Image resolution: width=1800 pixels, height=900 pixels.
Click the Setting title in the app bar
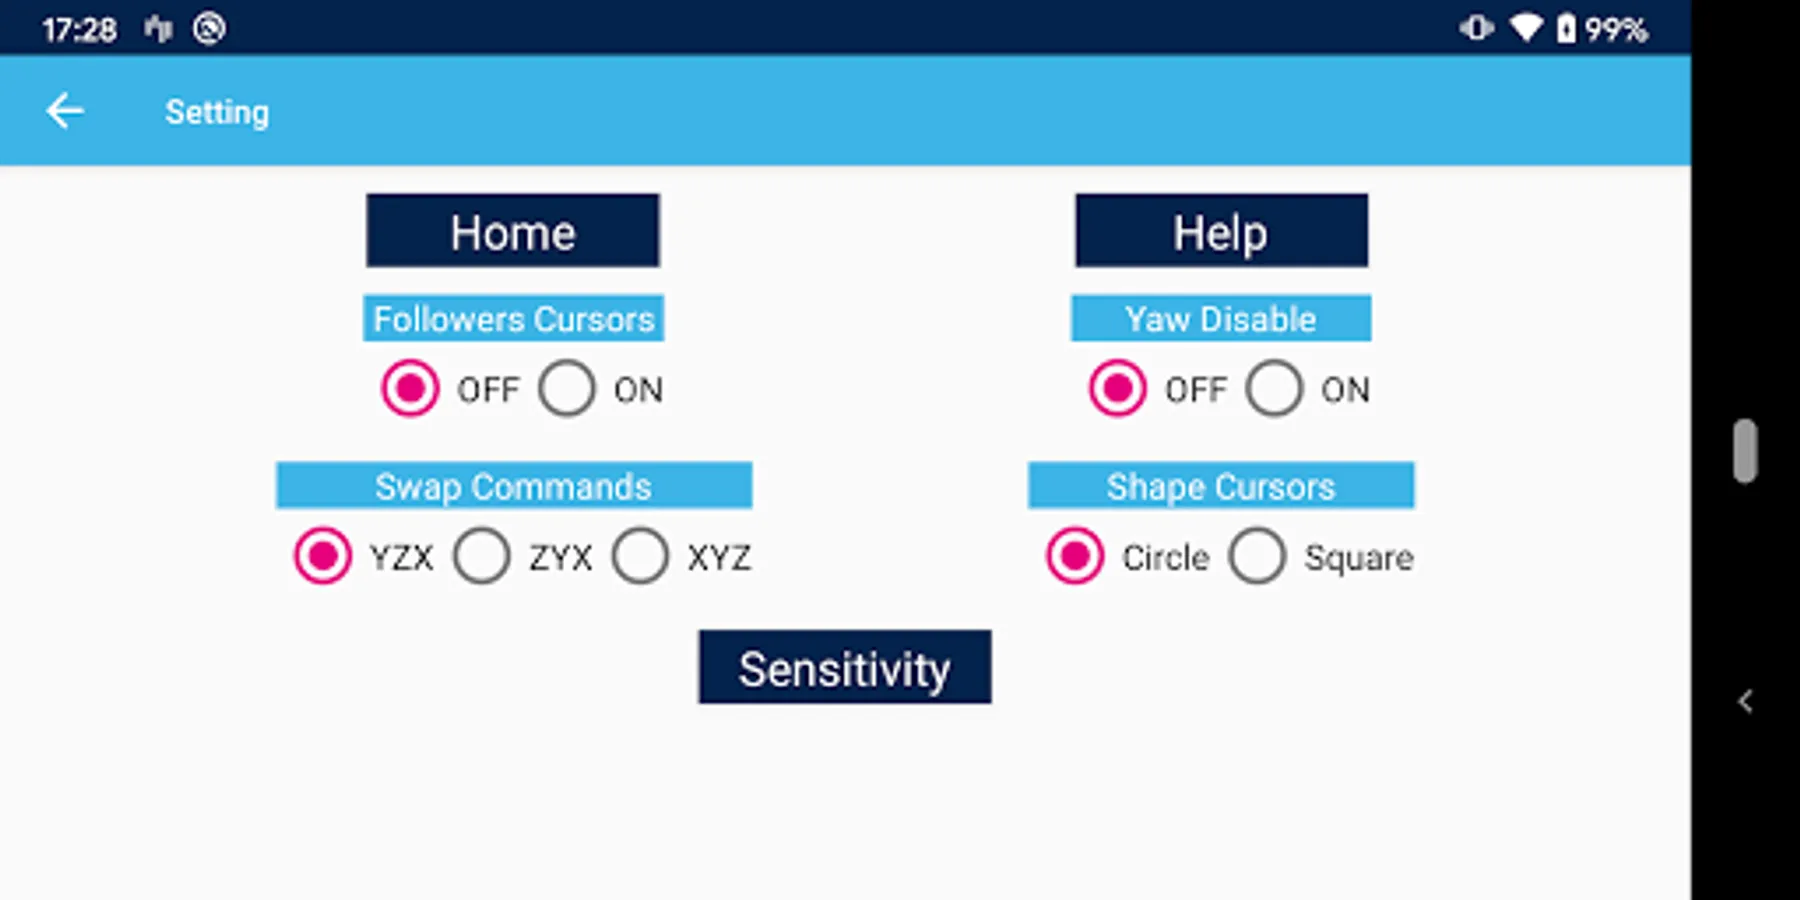point(217,111)
